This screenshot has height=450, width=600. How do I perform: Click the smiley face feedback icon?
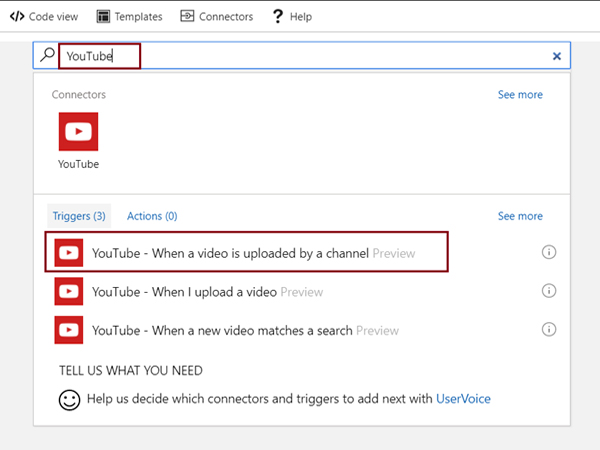(x=69, y=400)
